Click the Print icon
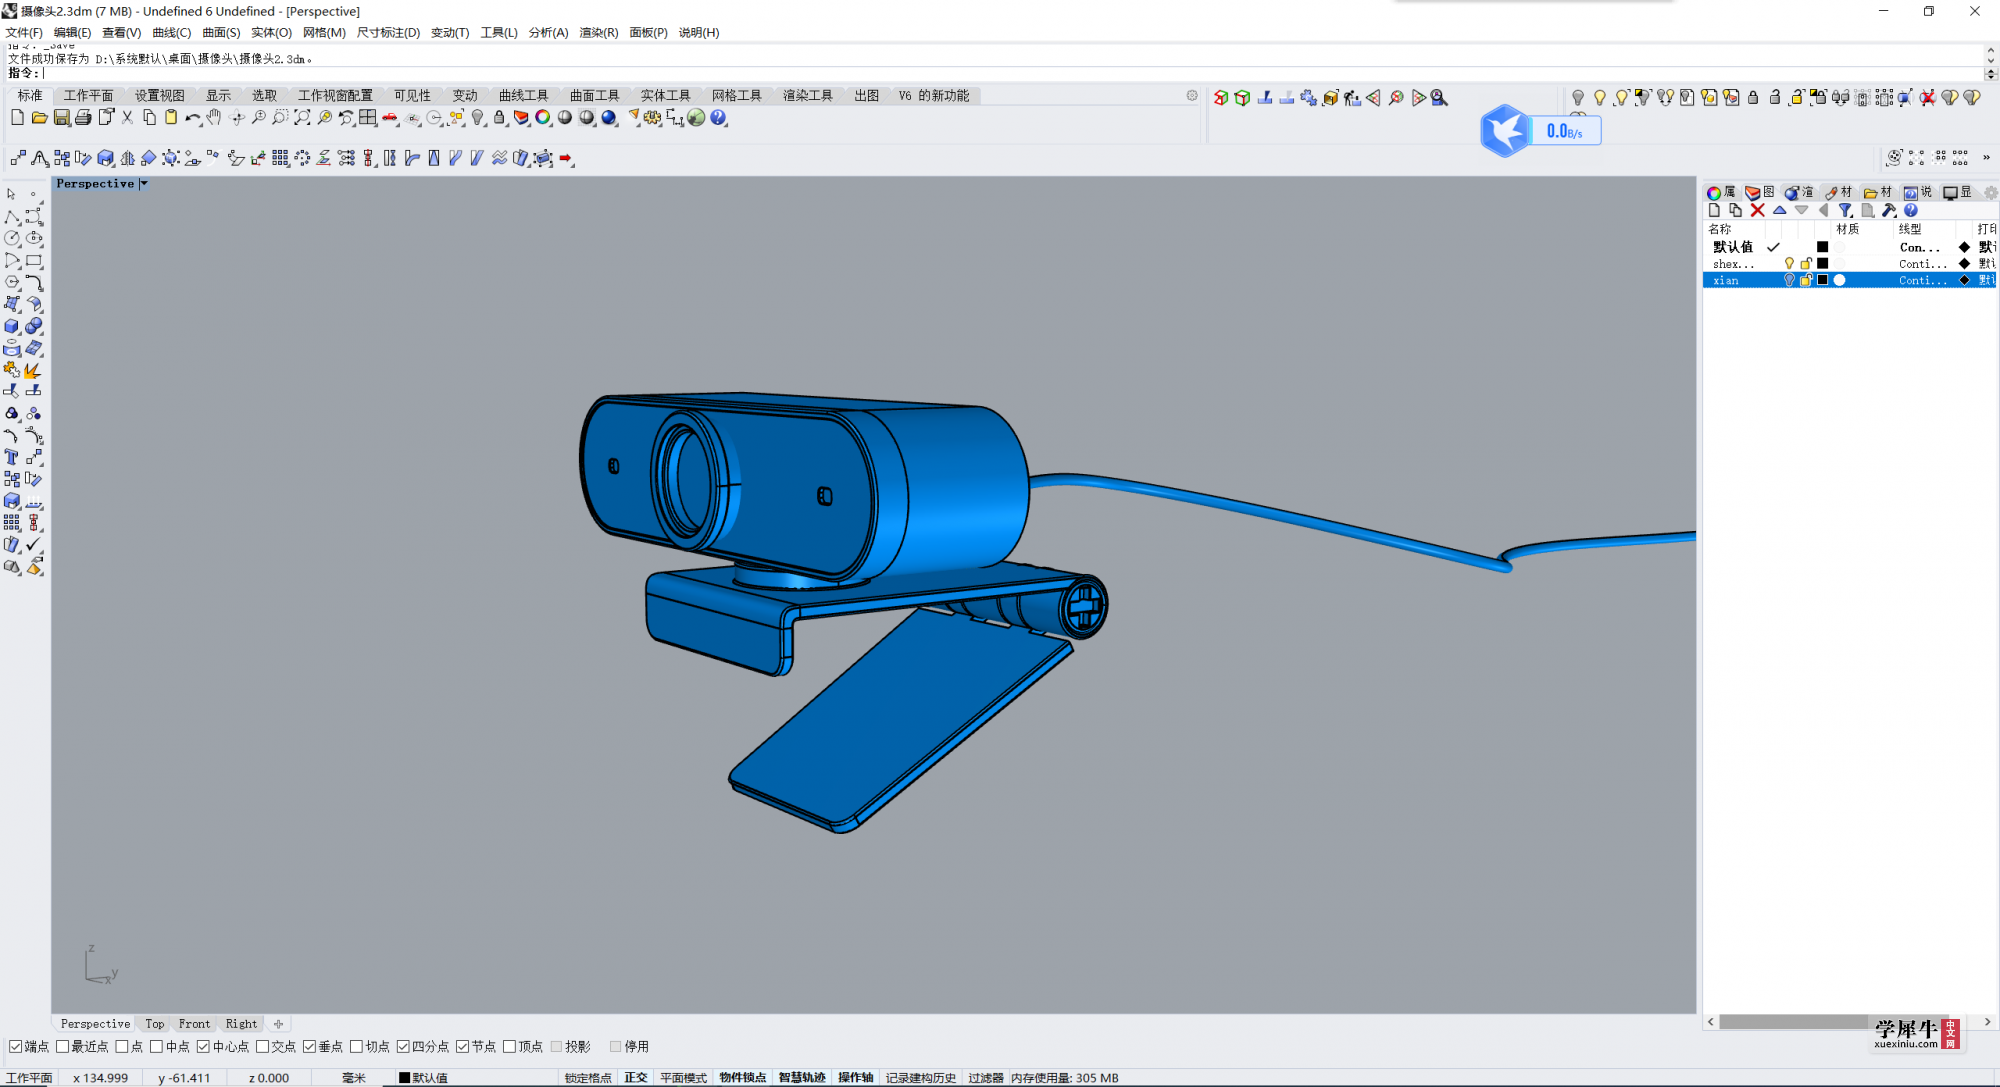Screen dimensions: 2000x1087 coord(83,118)
